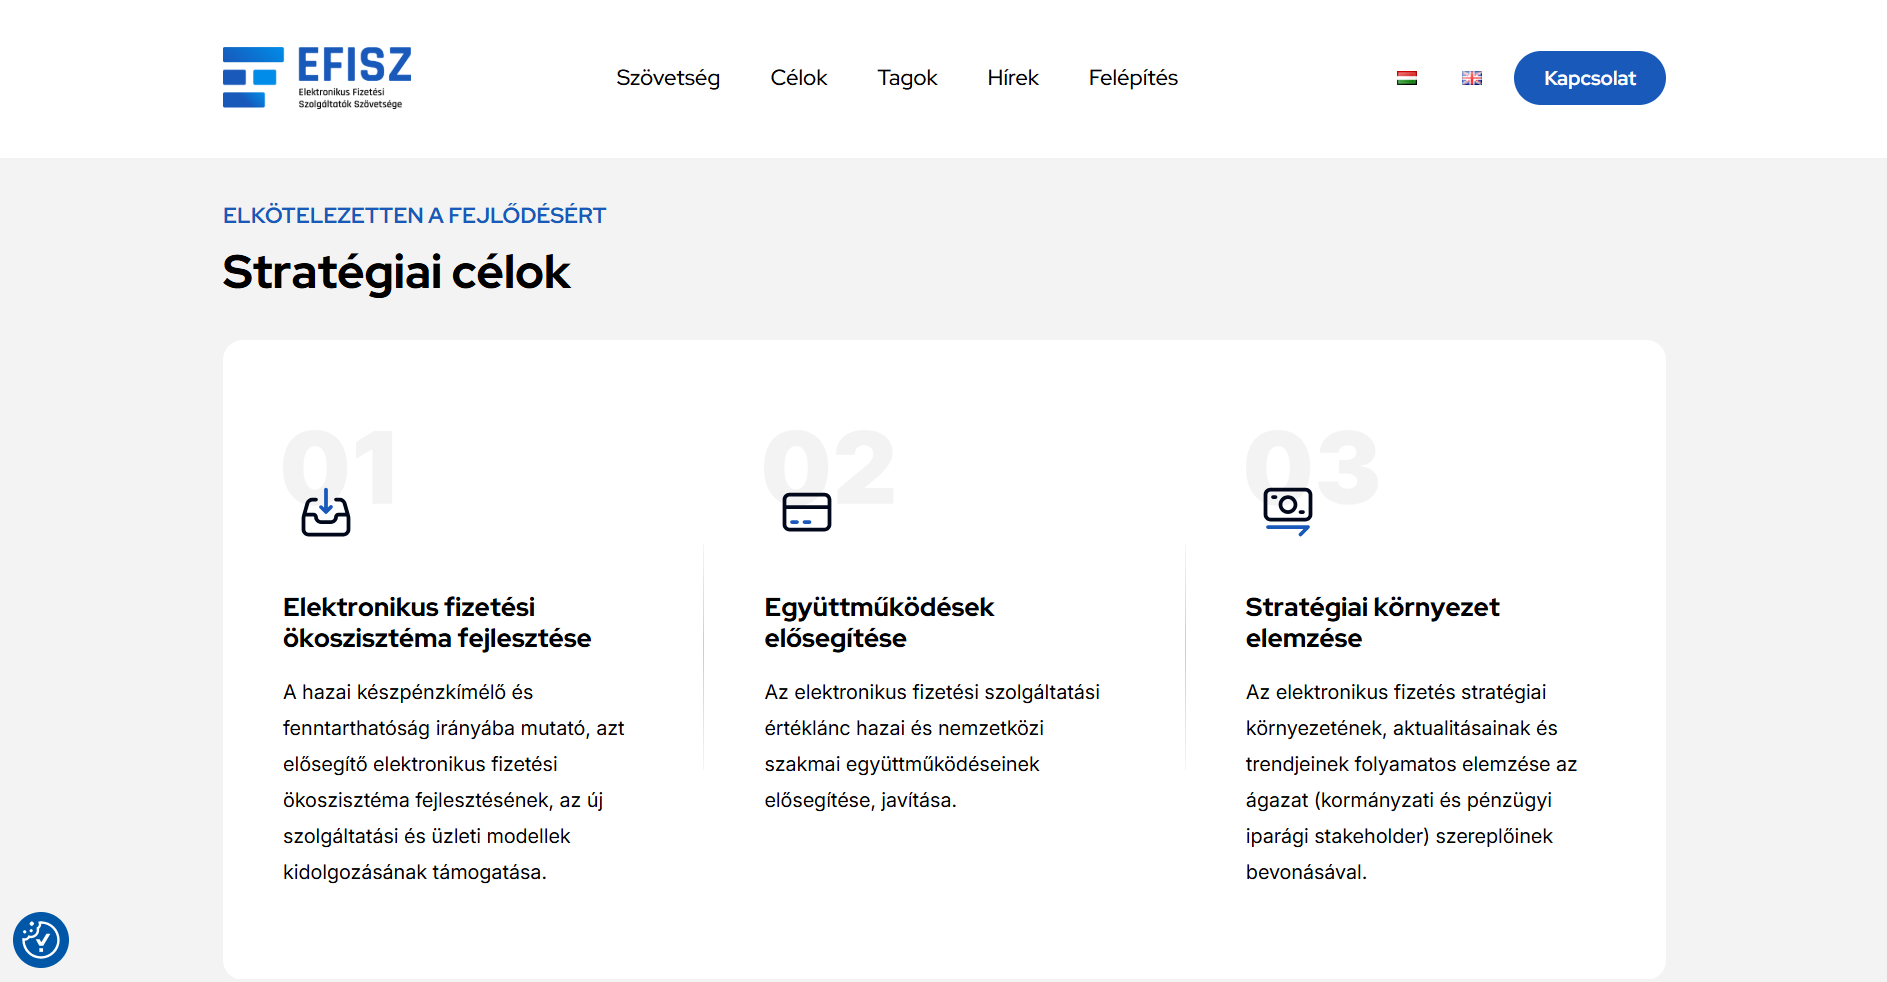Click the inbox download icon under 01
The image size is (1887, 982).
tap(326, 512)
